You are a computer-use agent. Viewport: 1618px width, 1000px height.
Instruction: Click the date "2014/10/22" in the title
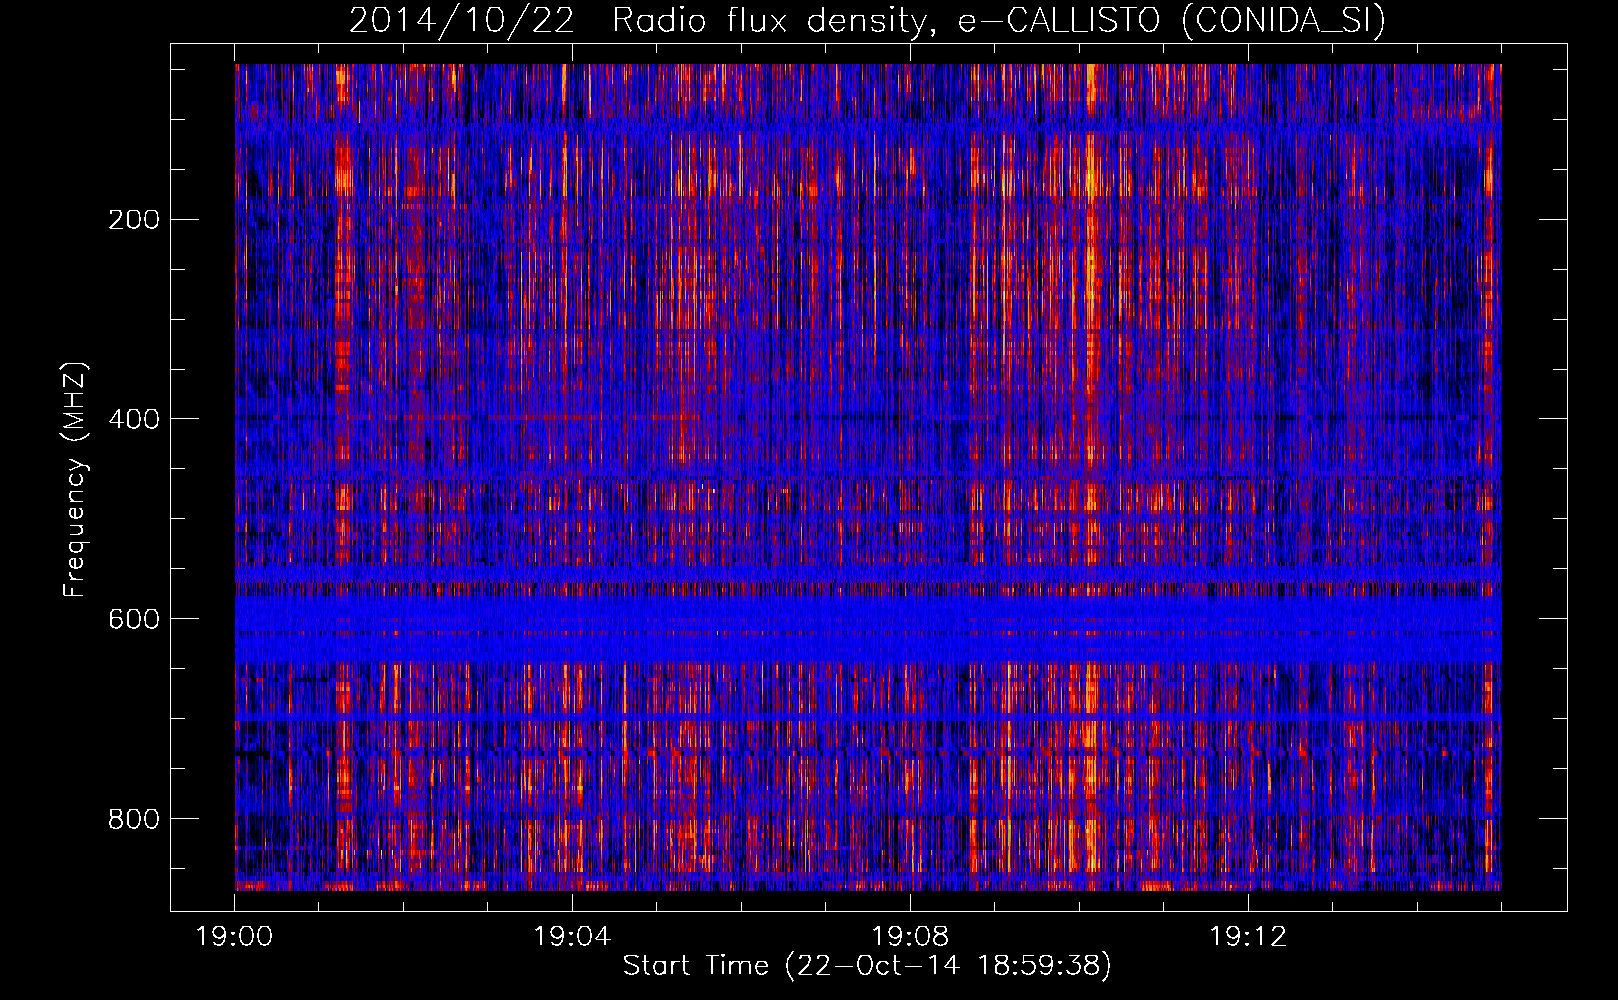(461, 20)
